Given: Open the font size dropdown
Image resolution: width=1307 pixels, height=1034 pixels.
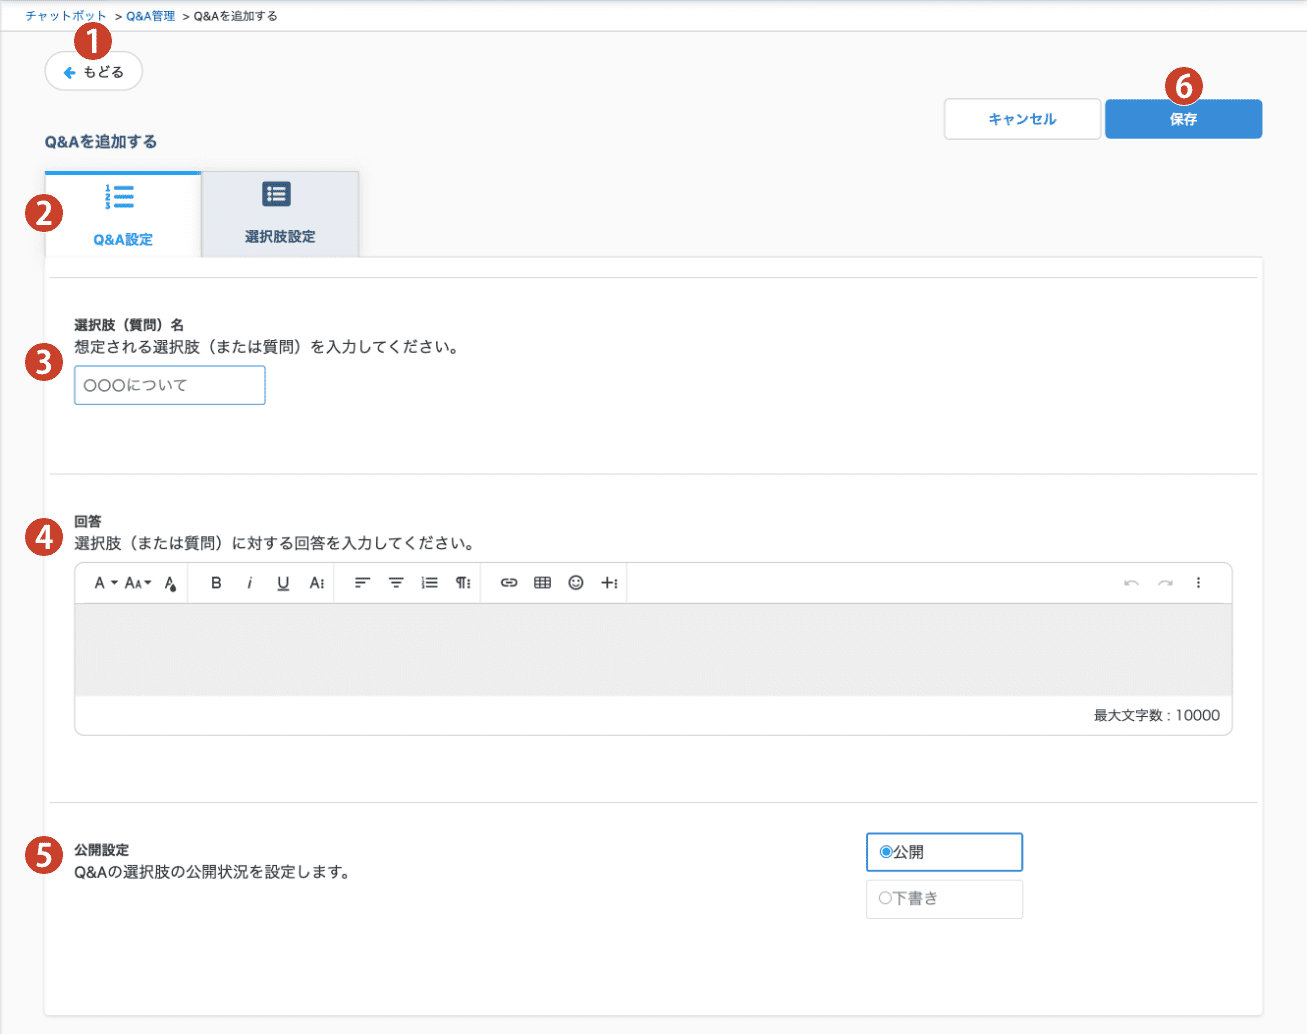Looking at the screenshot, I should coord(138,583).
